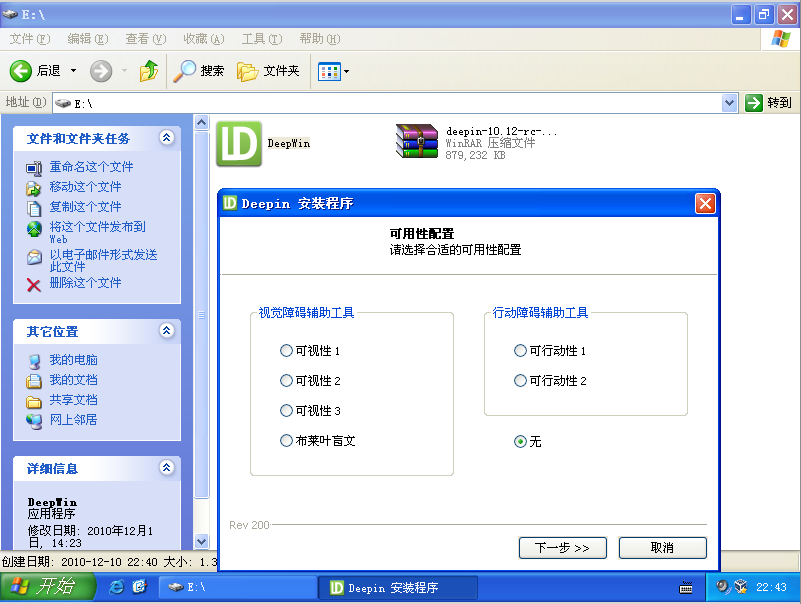Switch to E:\ taskbar window button
The width and height of the screenshot is (801, 604).
click(x=238, y=587)
